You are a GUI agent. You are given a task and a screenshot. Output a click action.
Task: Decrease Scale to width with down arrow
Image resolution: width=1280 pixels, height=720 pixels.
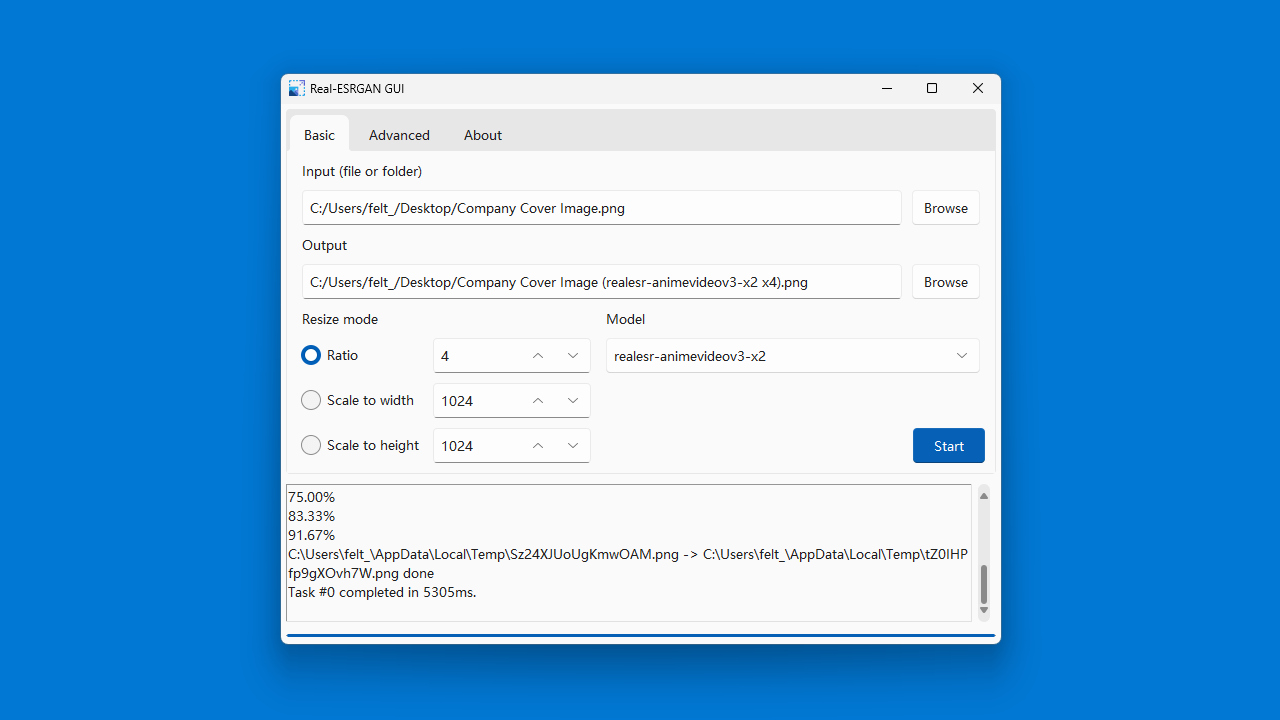click(x=573, y=401)
